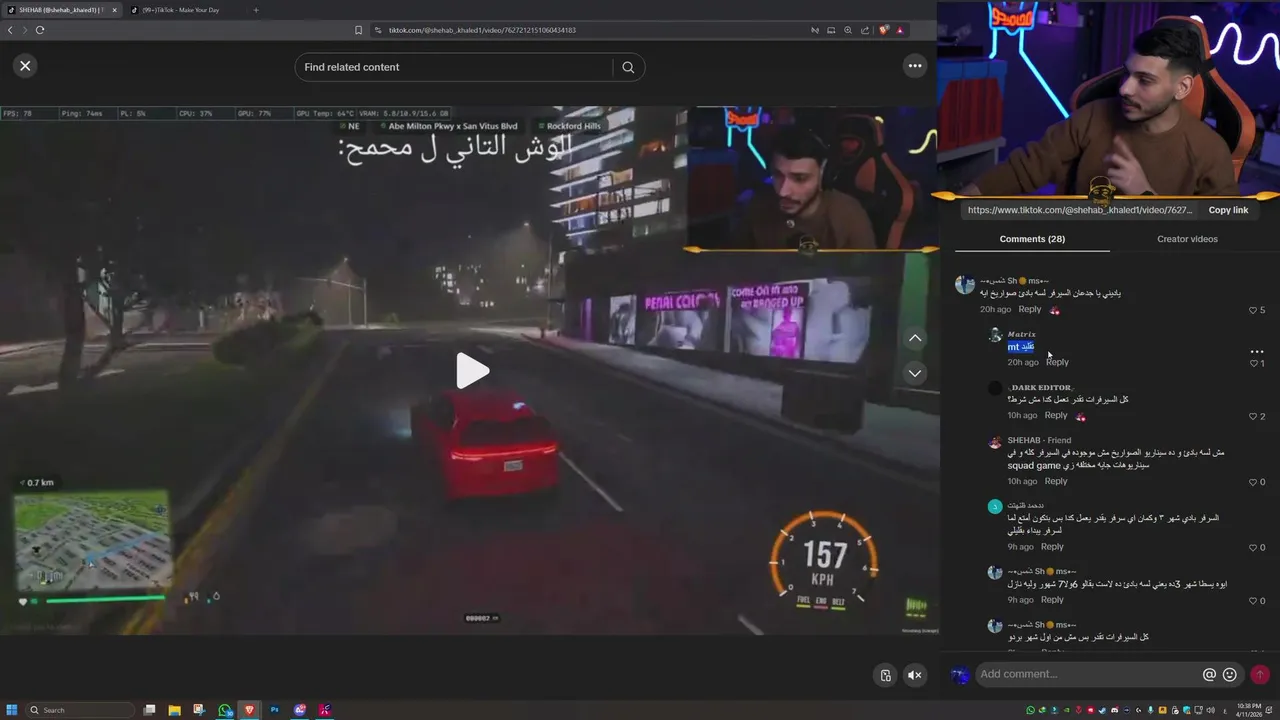Switch to the Comments (28) tab
1280x720 pixels.
click(x=1032, y=239)
